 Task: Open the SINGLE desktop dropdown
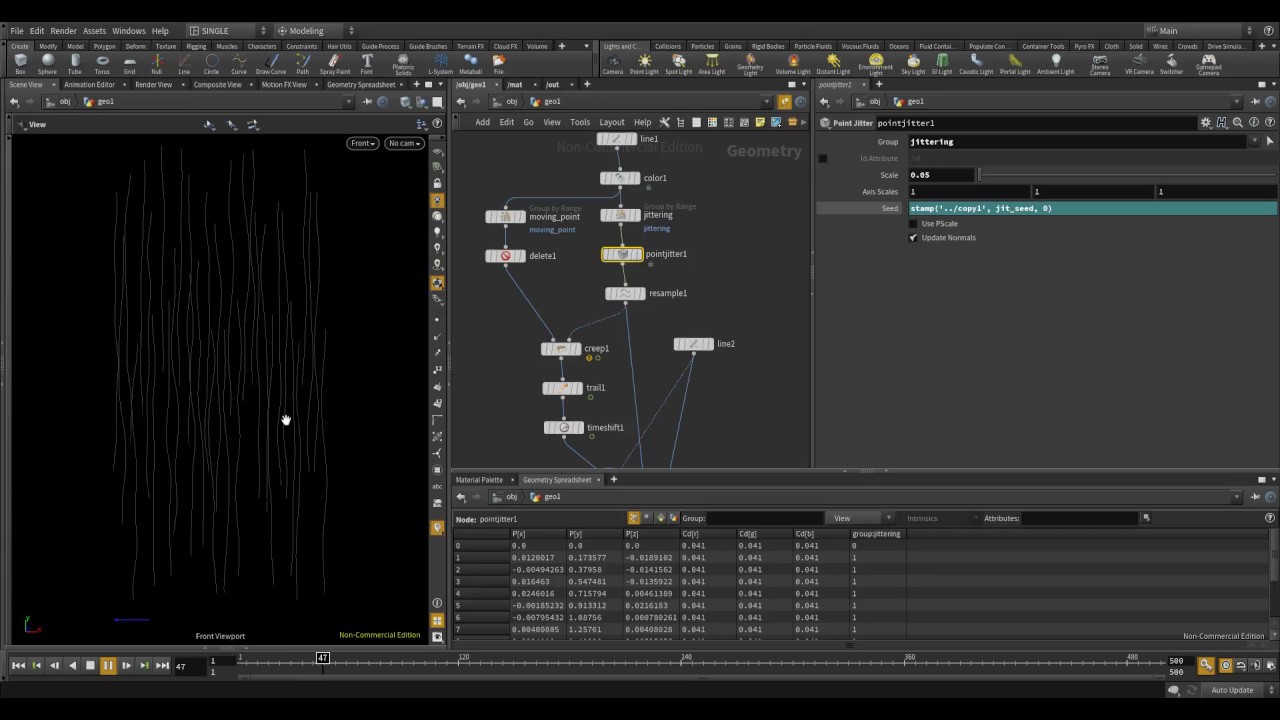tap(228, 31)
